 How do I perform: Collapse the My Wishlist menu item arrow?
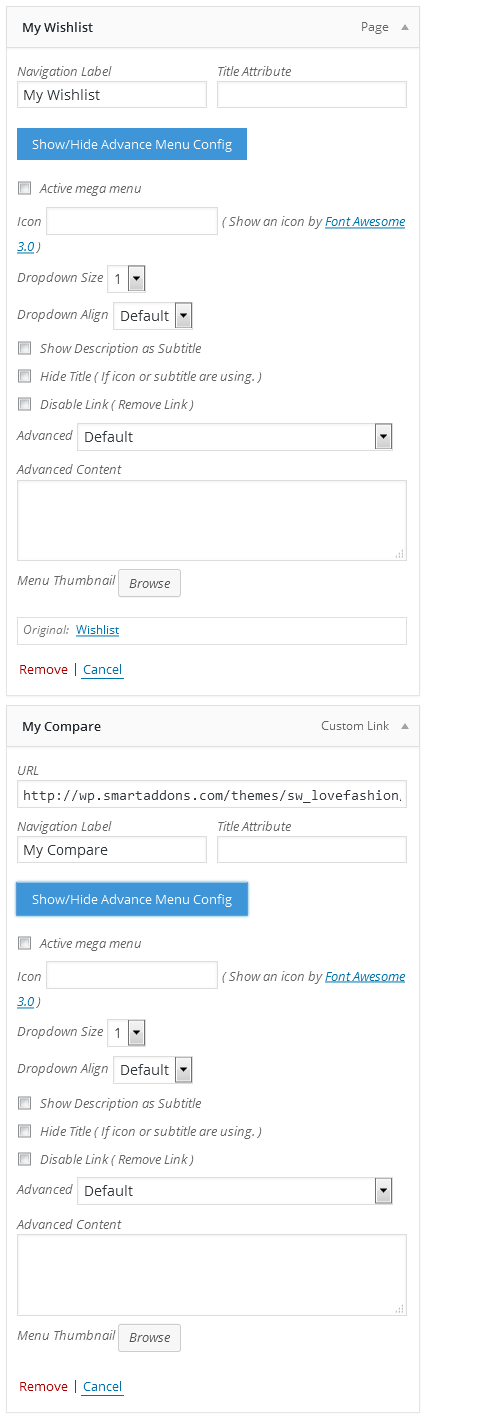coord(405,28)
